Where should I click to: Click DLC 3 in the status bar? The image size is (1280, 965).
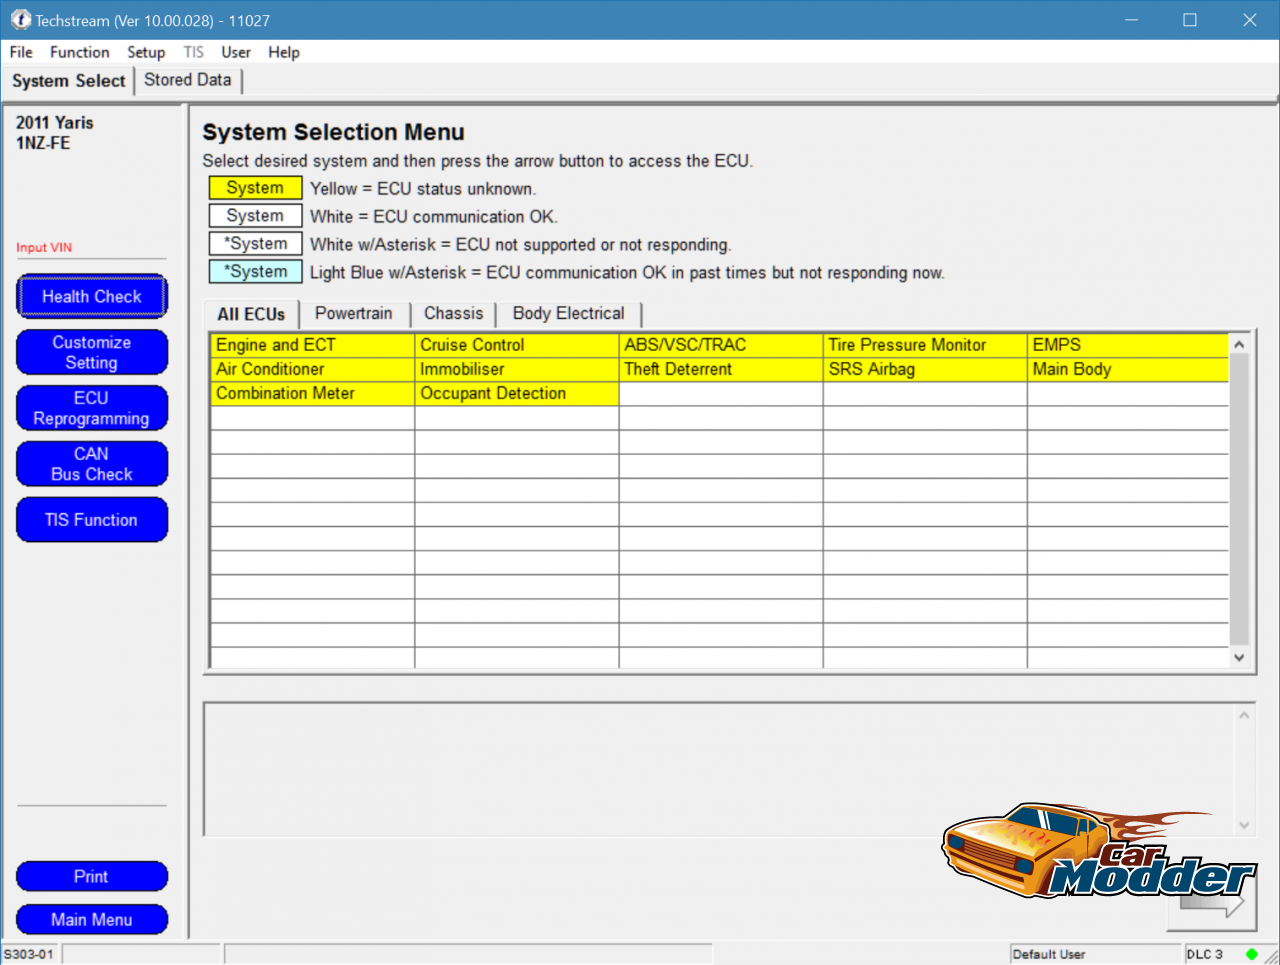click(x=1204, y=954)
